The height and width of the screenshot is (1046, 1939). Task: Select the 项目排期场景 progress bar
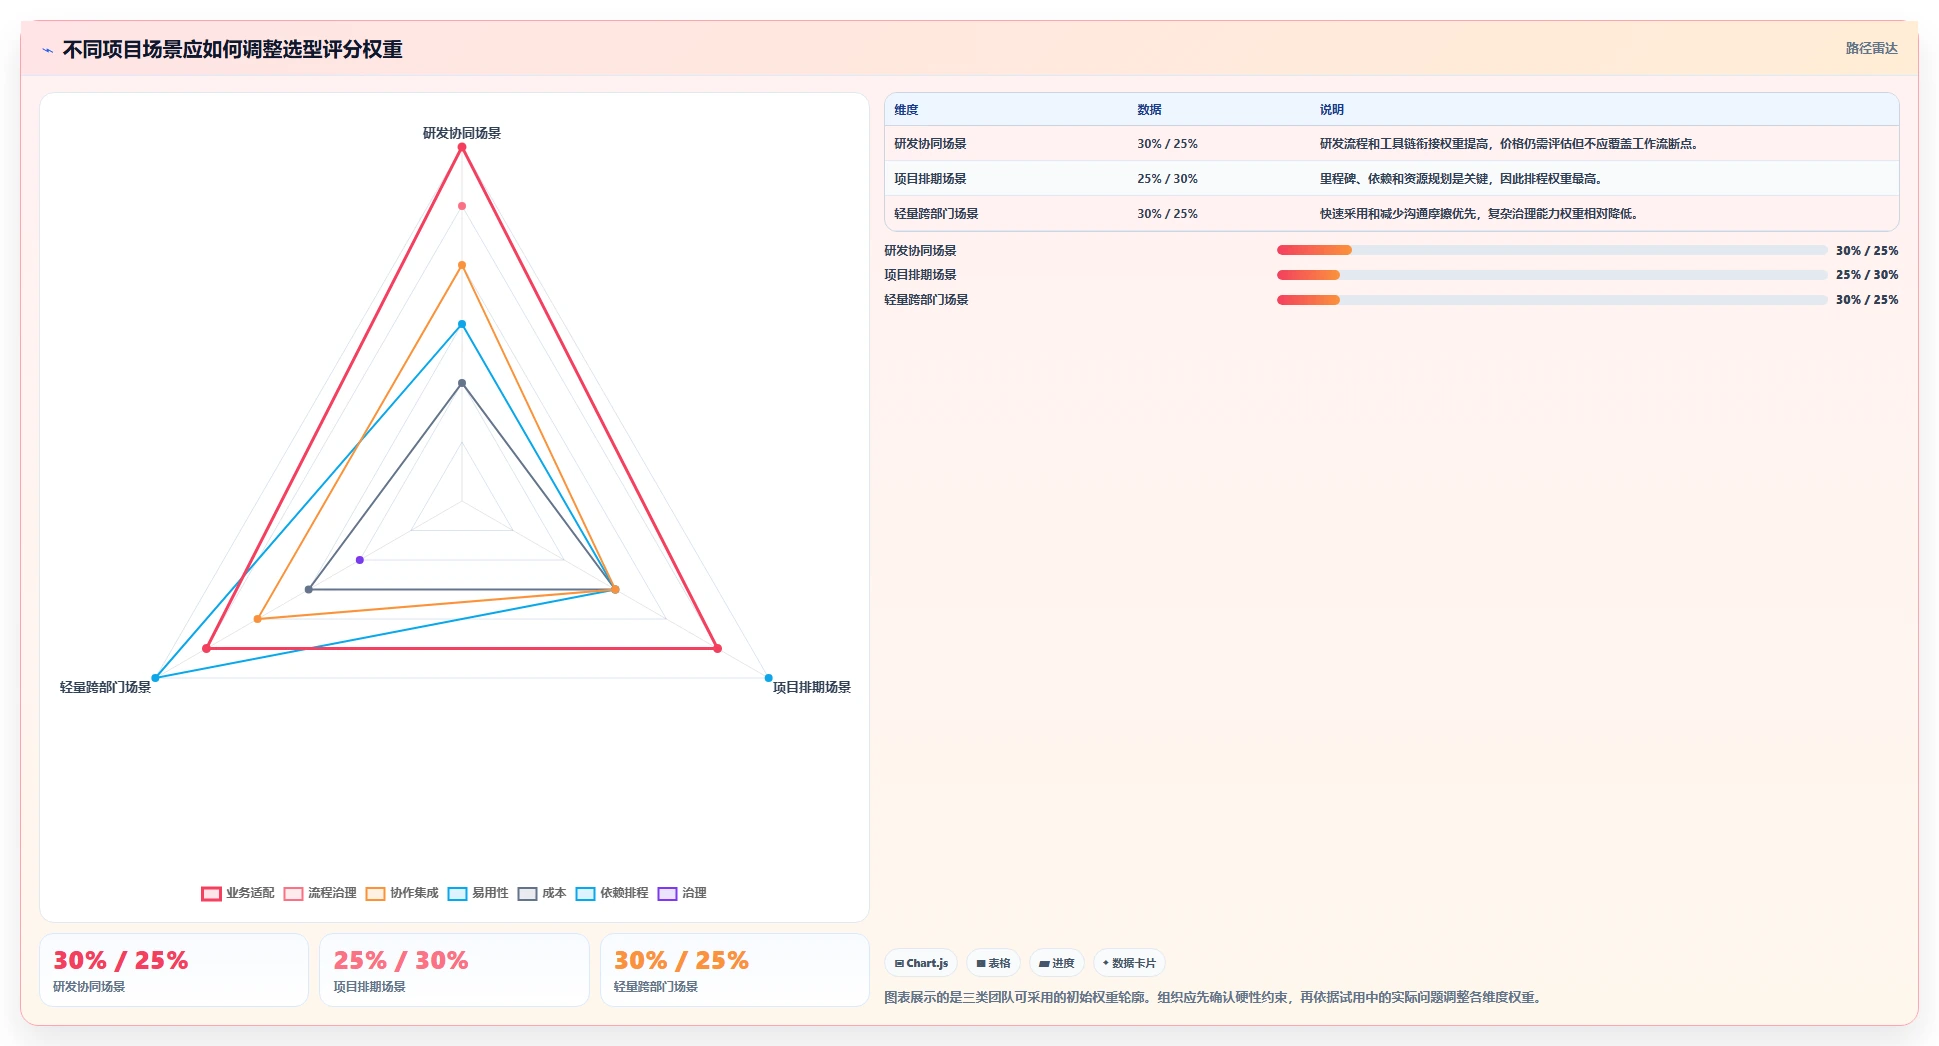tap(1551, 275)
